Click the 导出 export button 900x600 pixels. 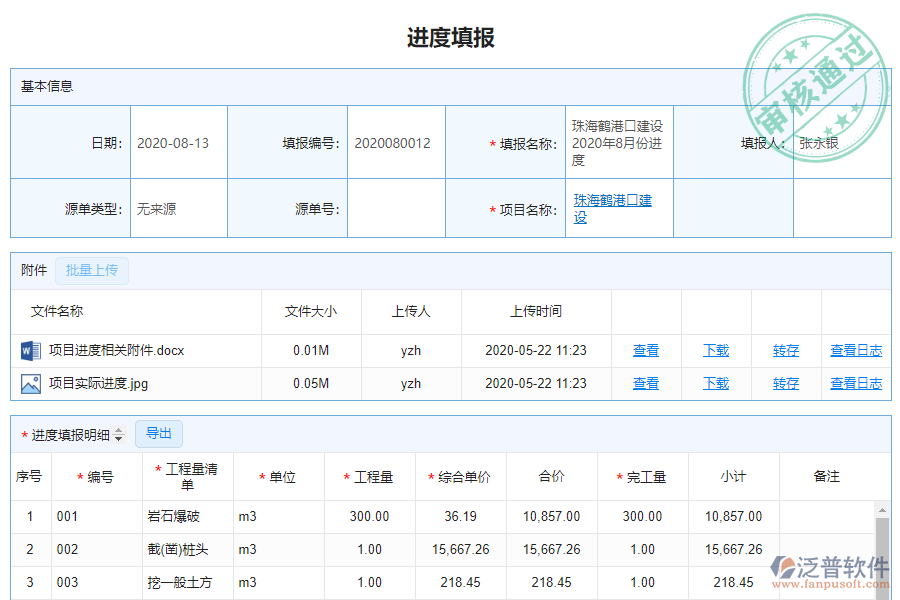158,433
